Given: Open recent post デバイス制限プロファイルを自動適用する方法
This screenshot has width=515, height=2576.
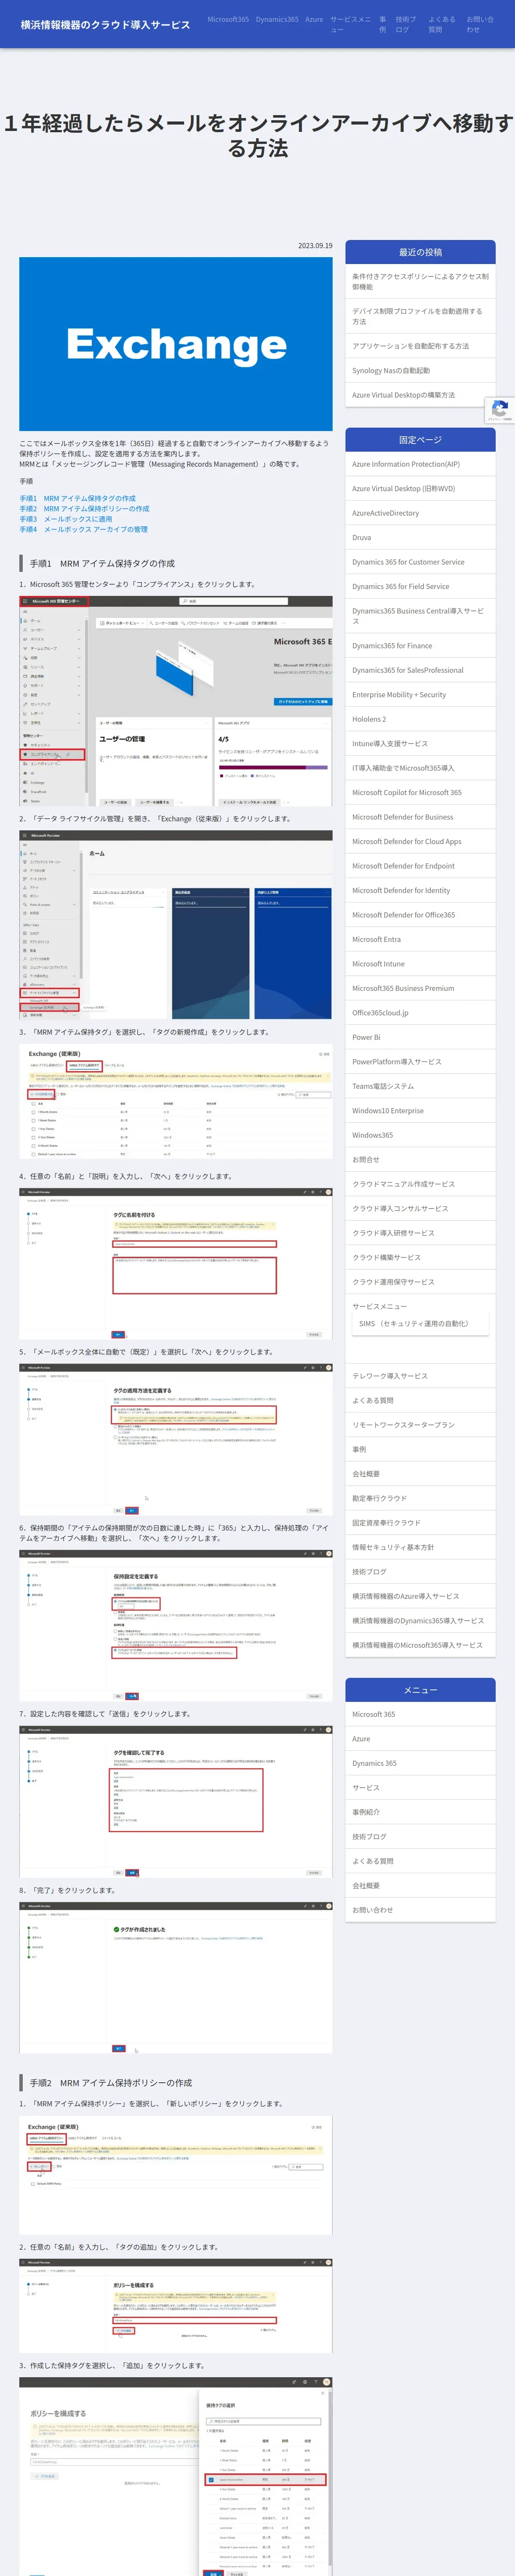Looking at the screenshot, I should (x=420, y=316).
